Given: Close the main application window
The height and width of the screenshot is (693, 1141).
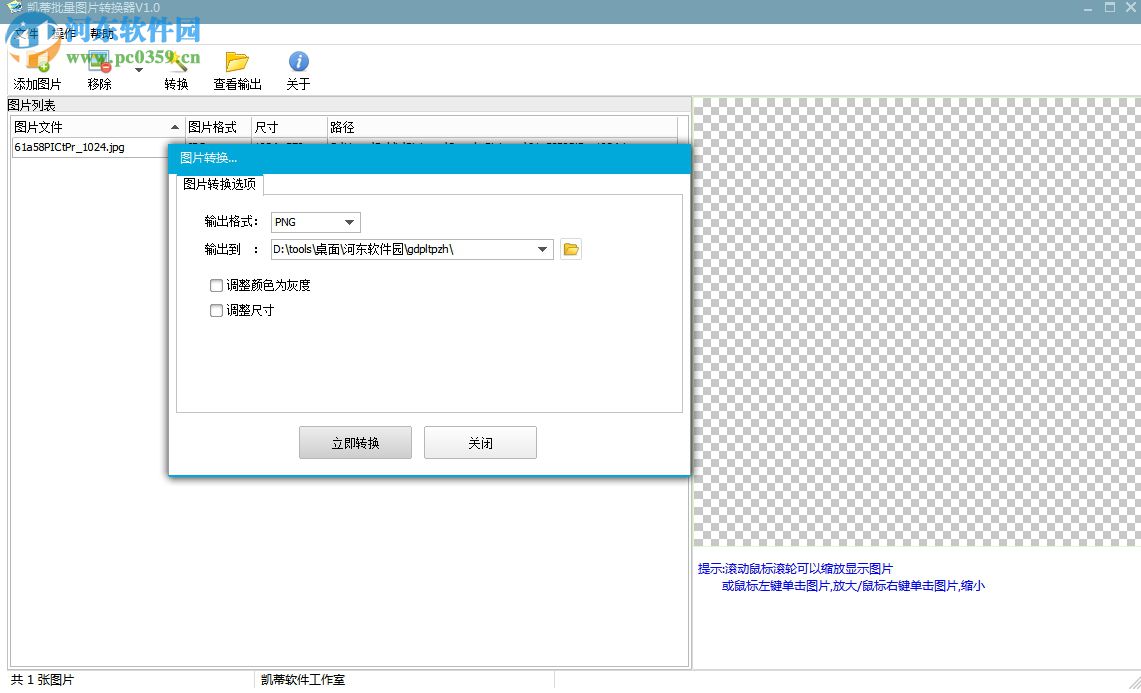Looking at the screenshot, I should (1132, 8).
